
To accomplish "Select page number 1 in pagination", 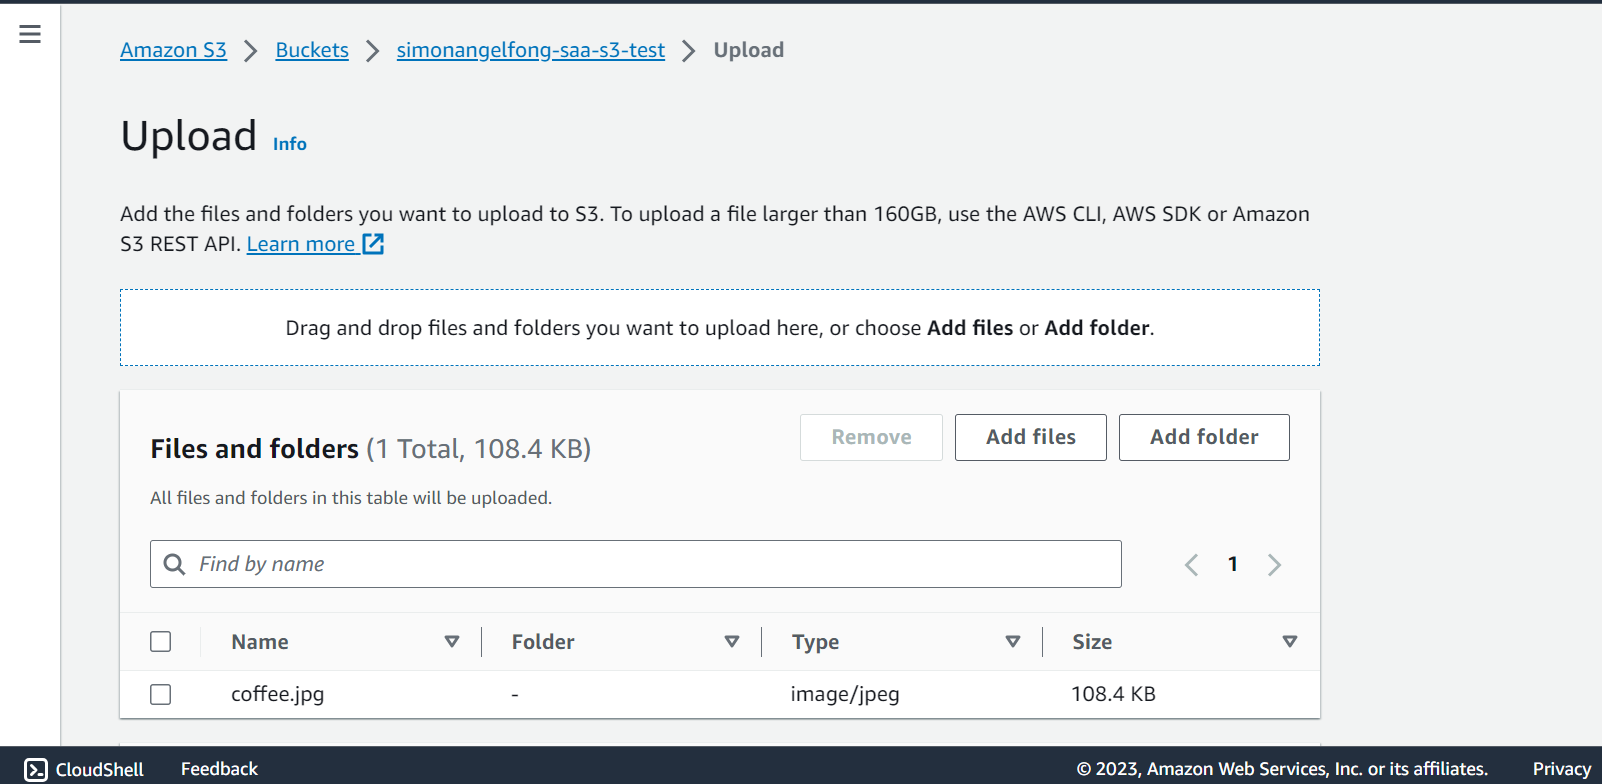I will tap(1233, 565).
